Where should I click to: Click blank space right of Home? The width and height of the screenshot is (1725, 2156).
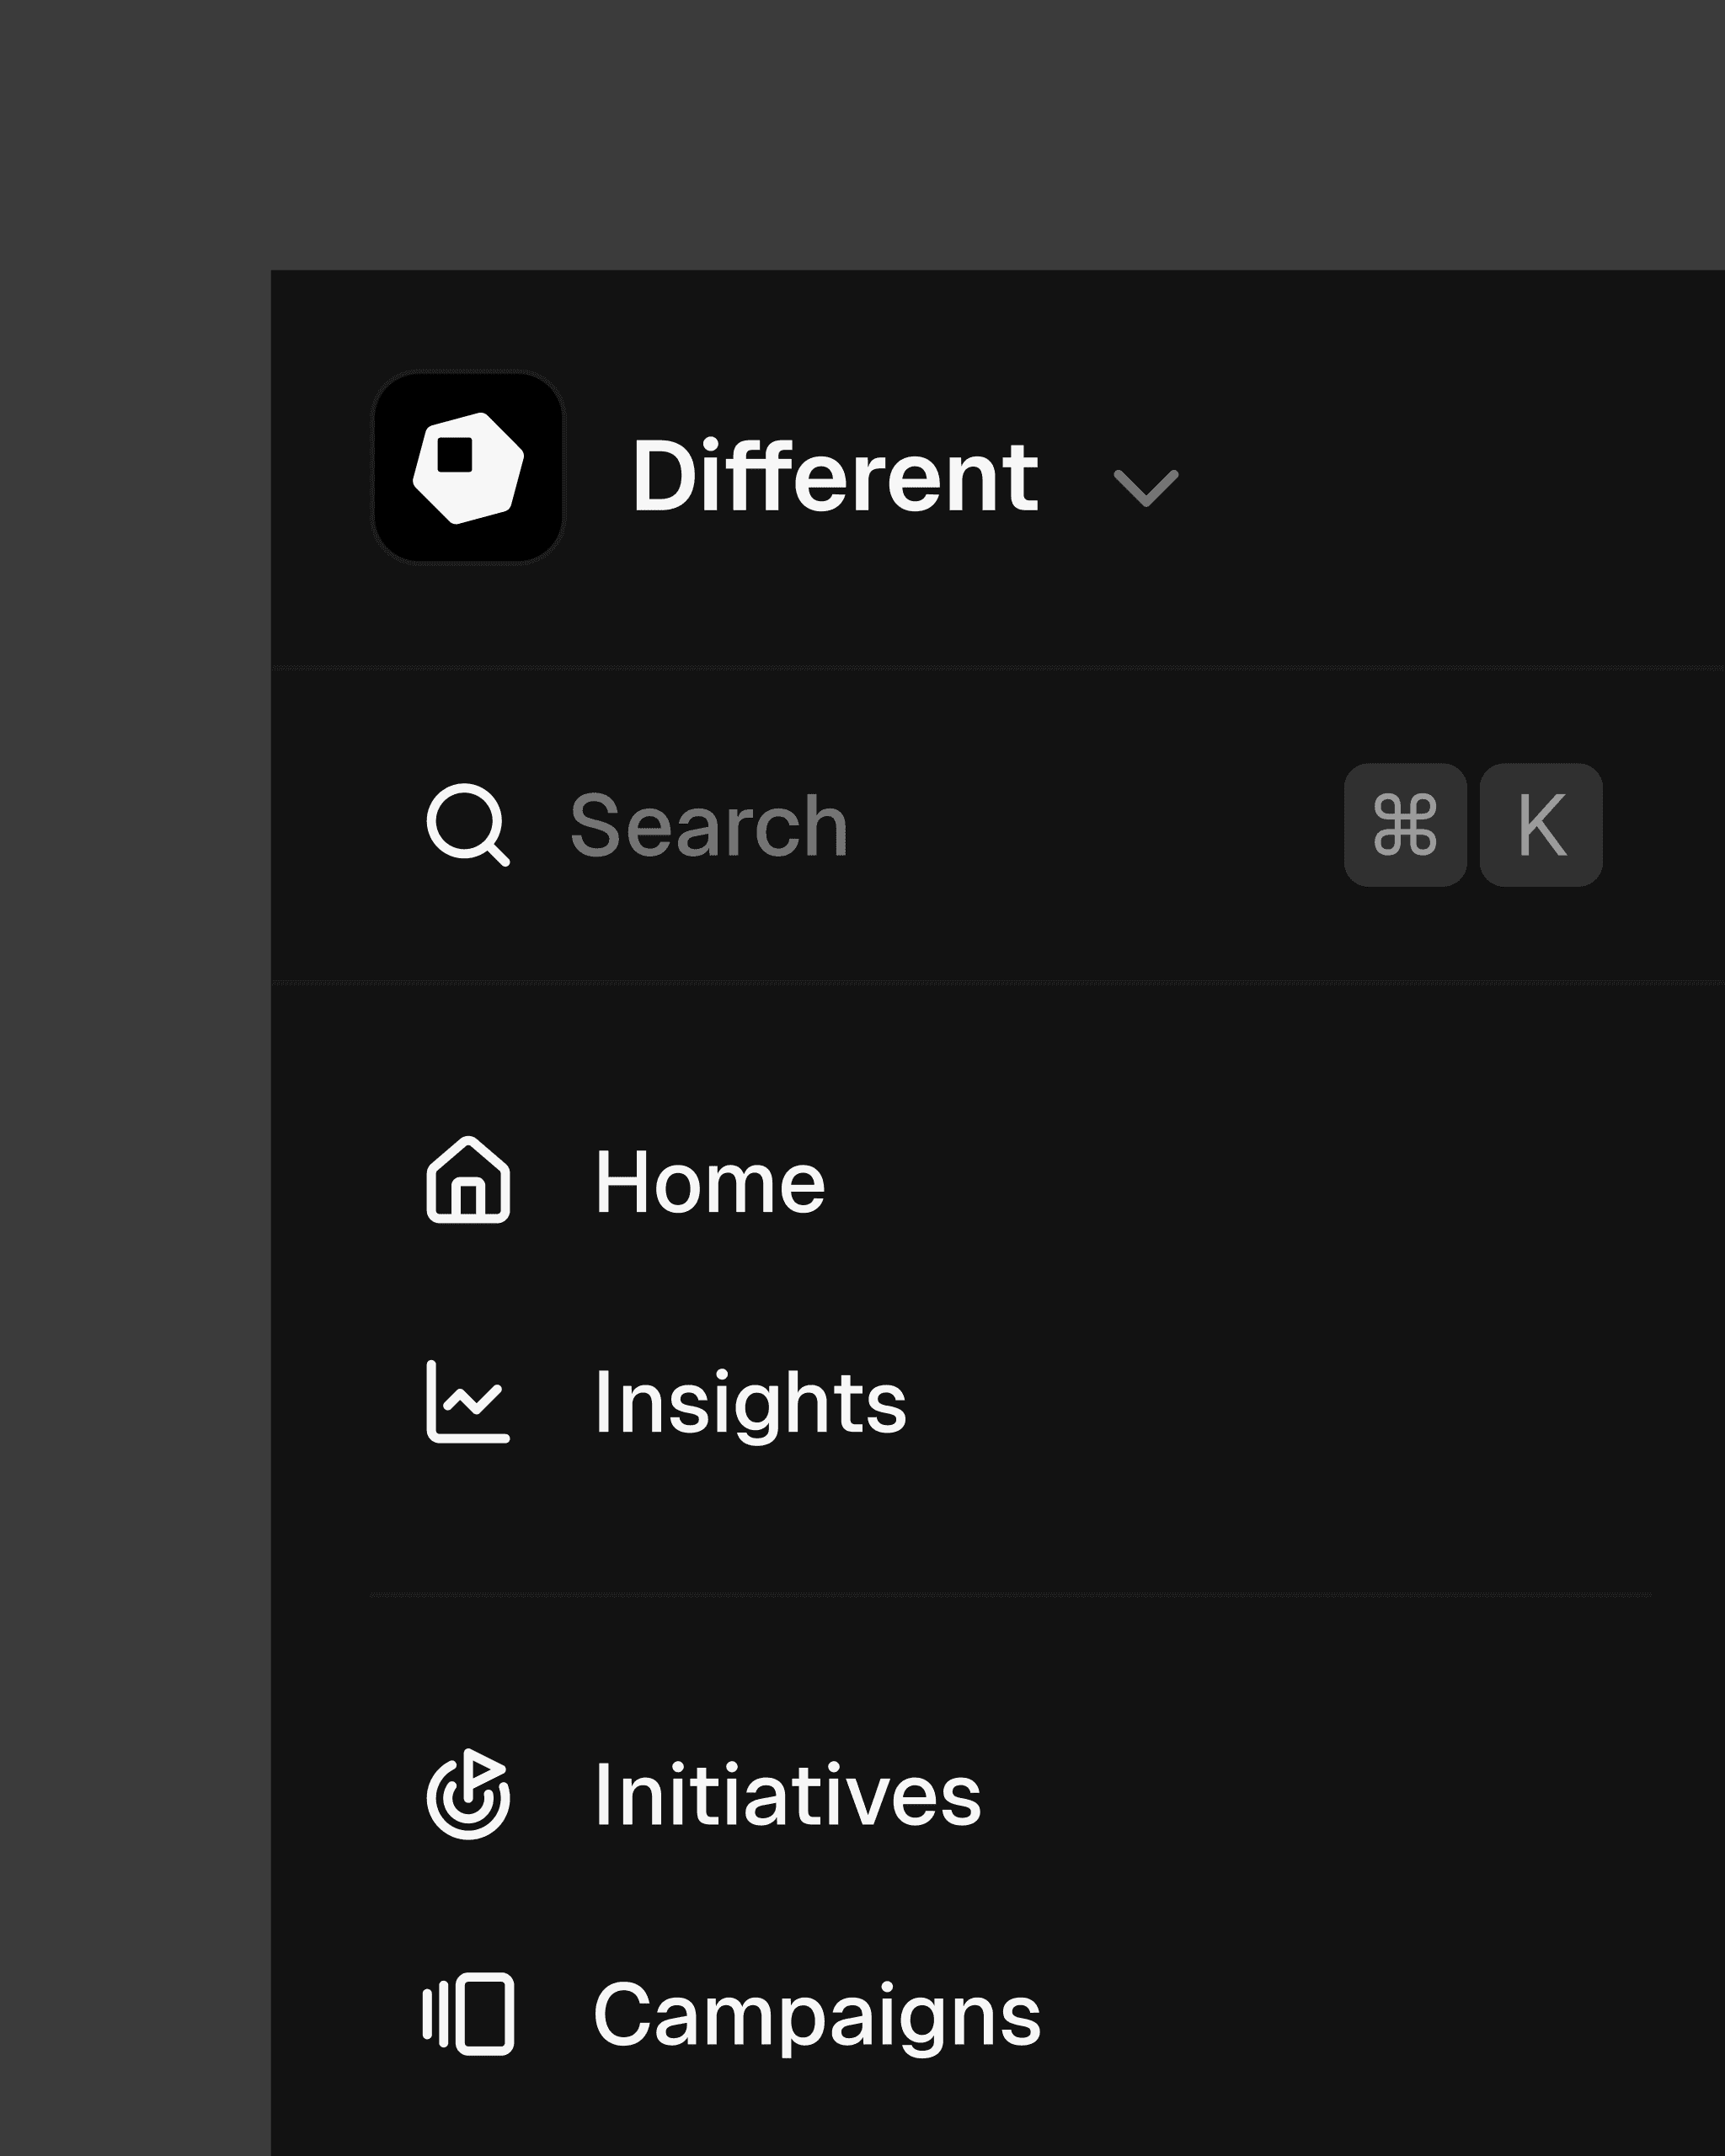coord(1250,1182)
